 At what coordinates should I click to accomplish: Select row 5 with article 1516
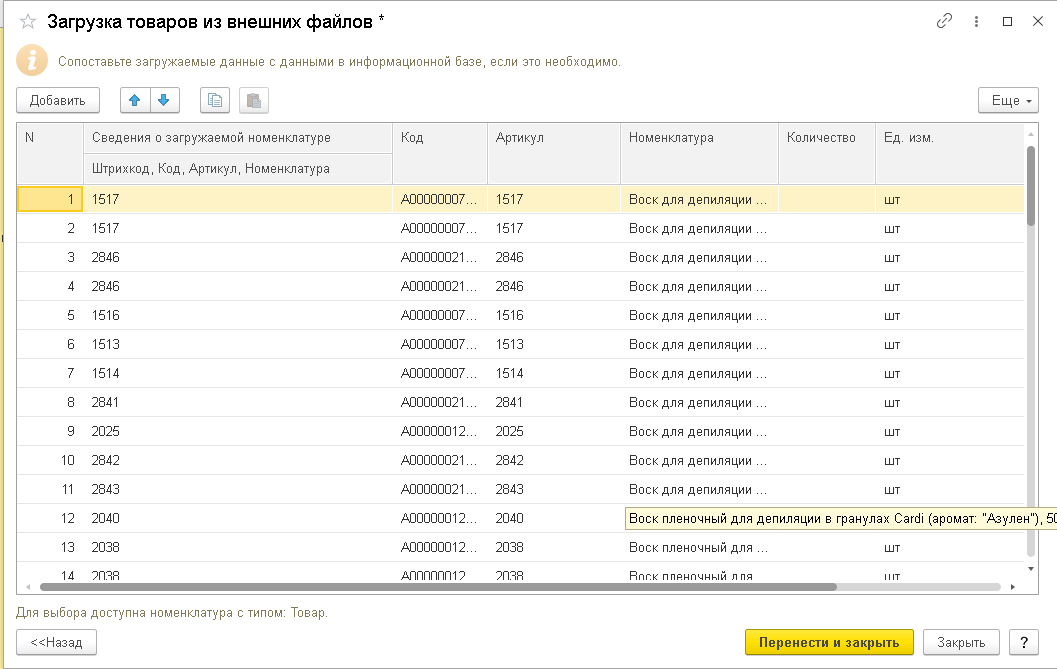(240, 315)
